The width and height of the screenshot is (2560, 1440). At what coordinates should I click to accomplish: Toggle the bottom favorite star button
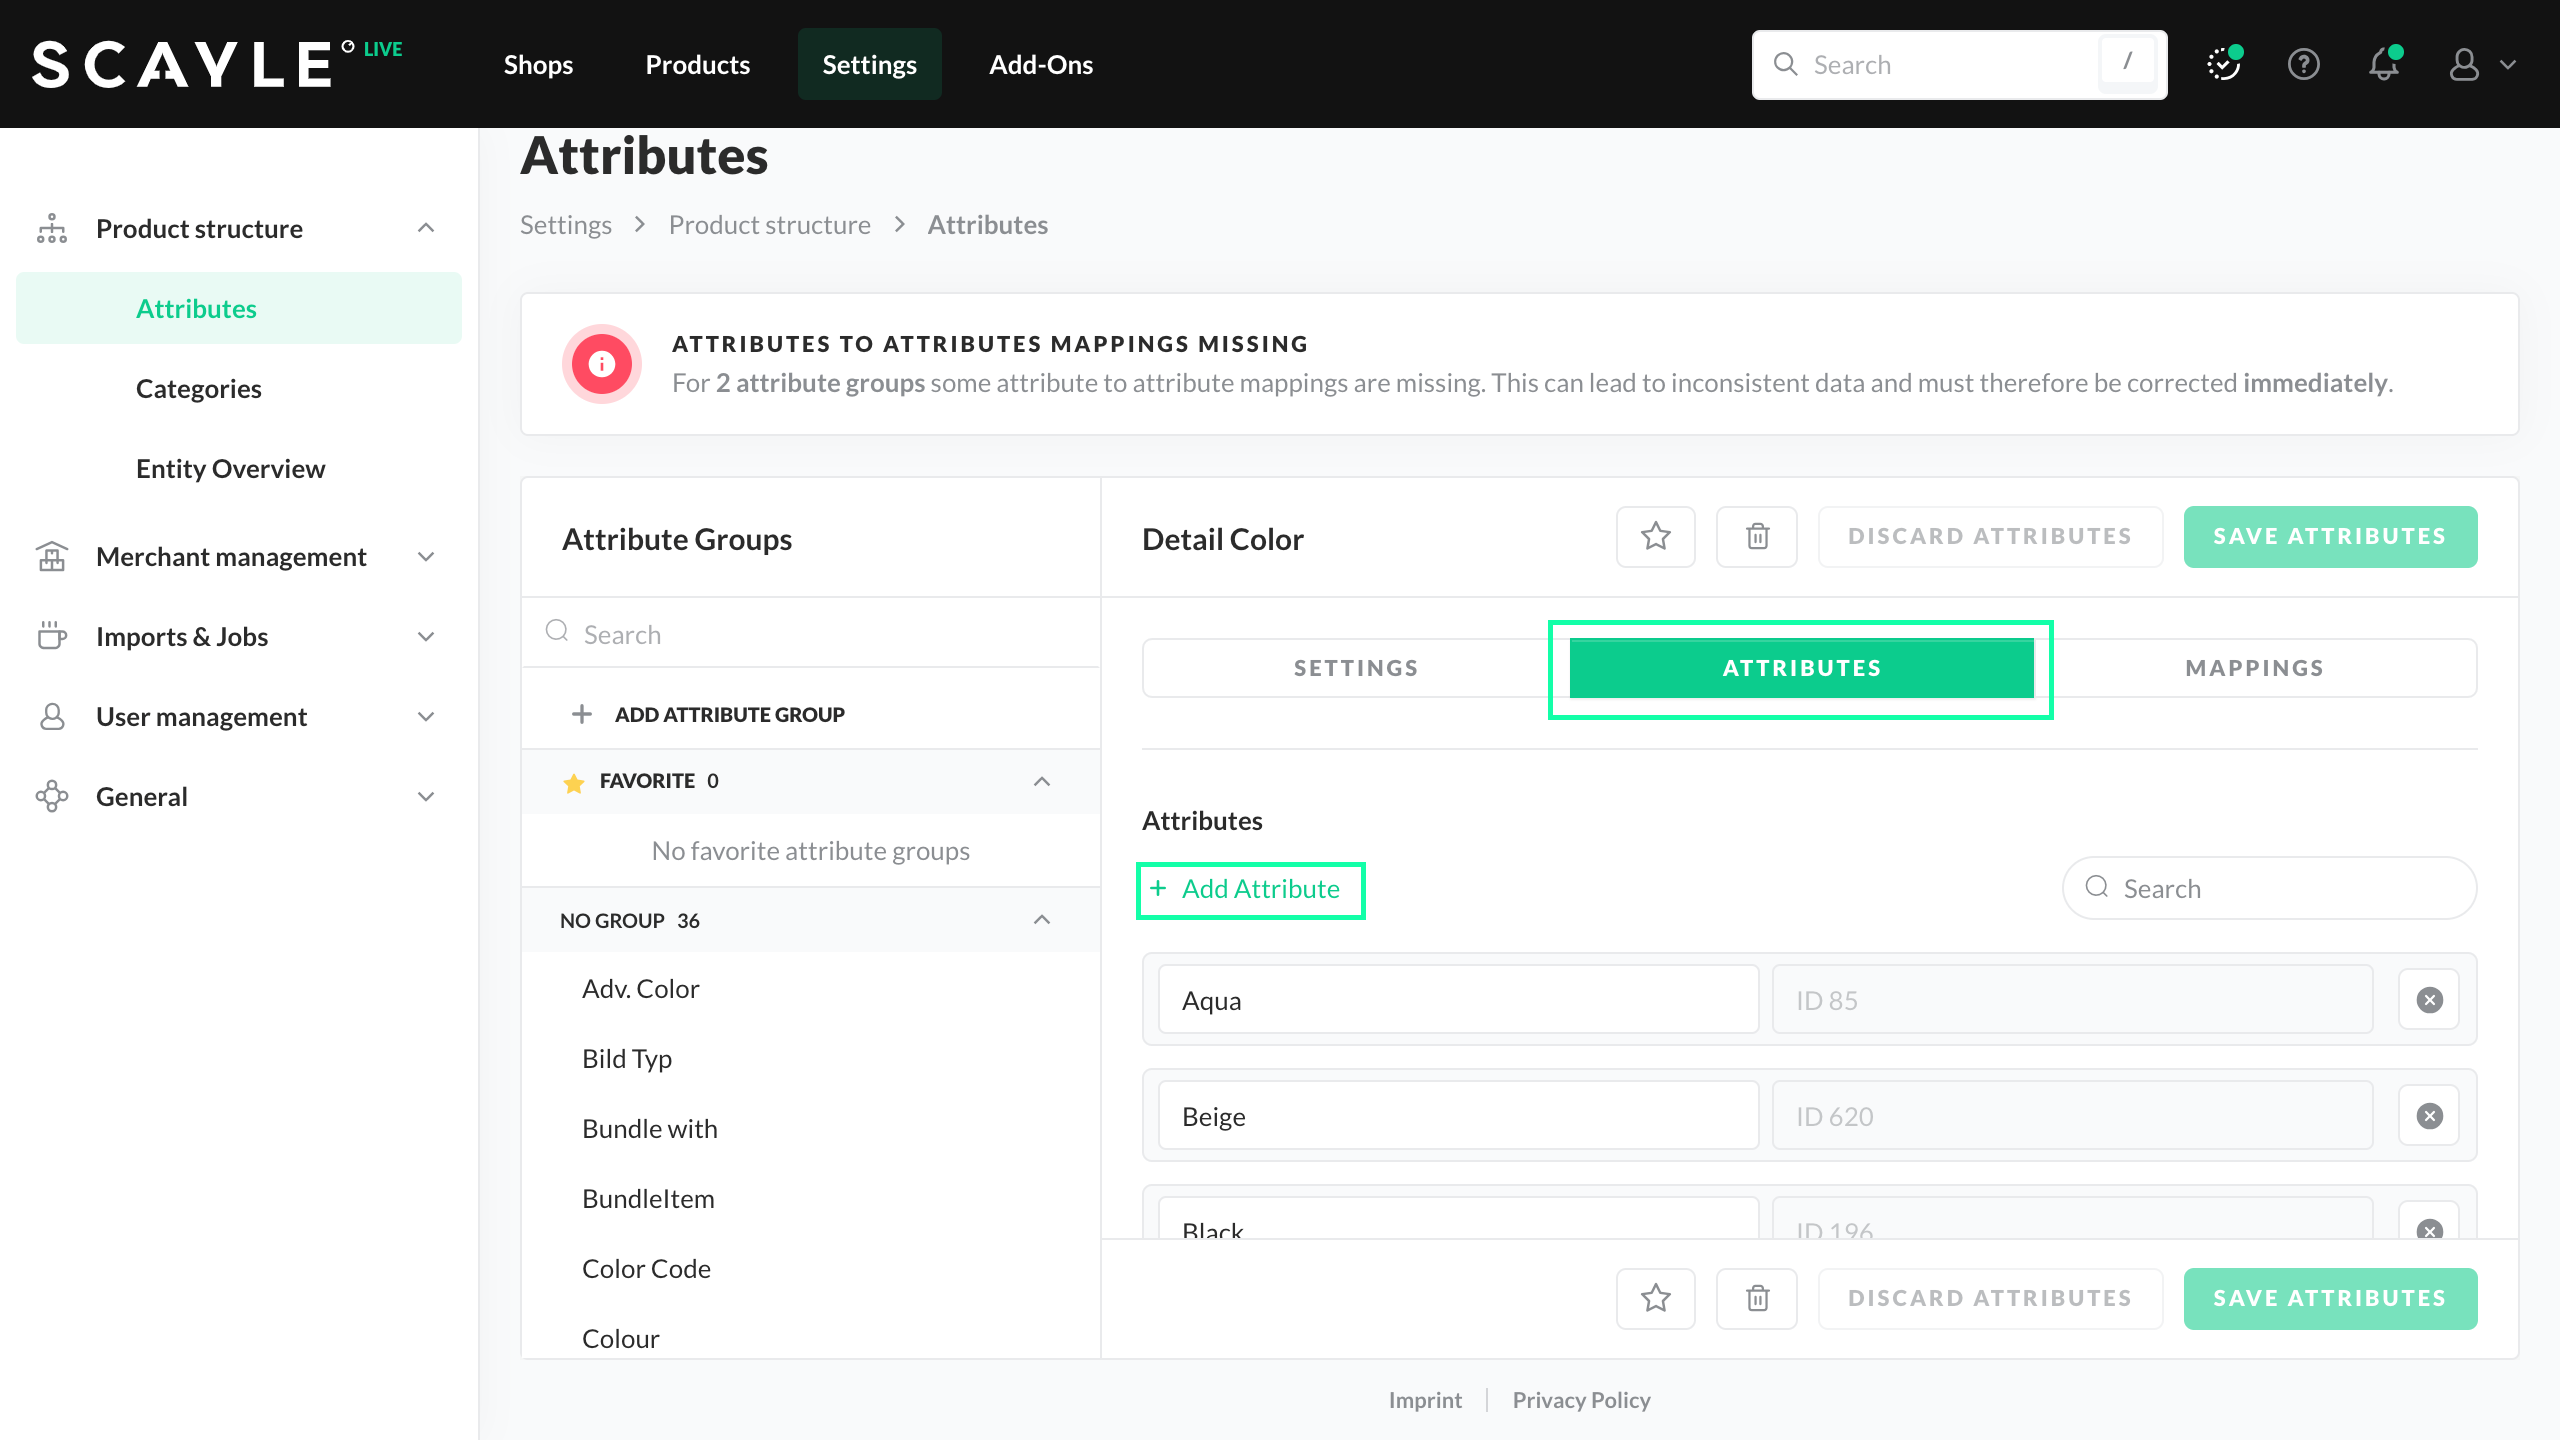1656,1299
